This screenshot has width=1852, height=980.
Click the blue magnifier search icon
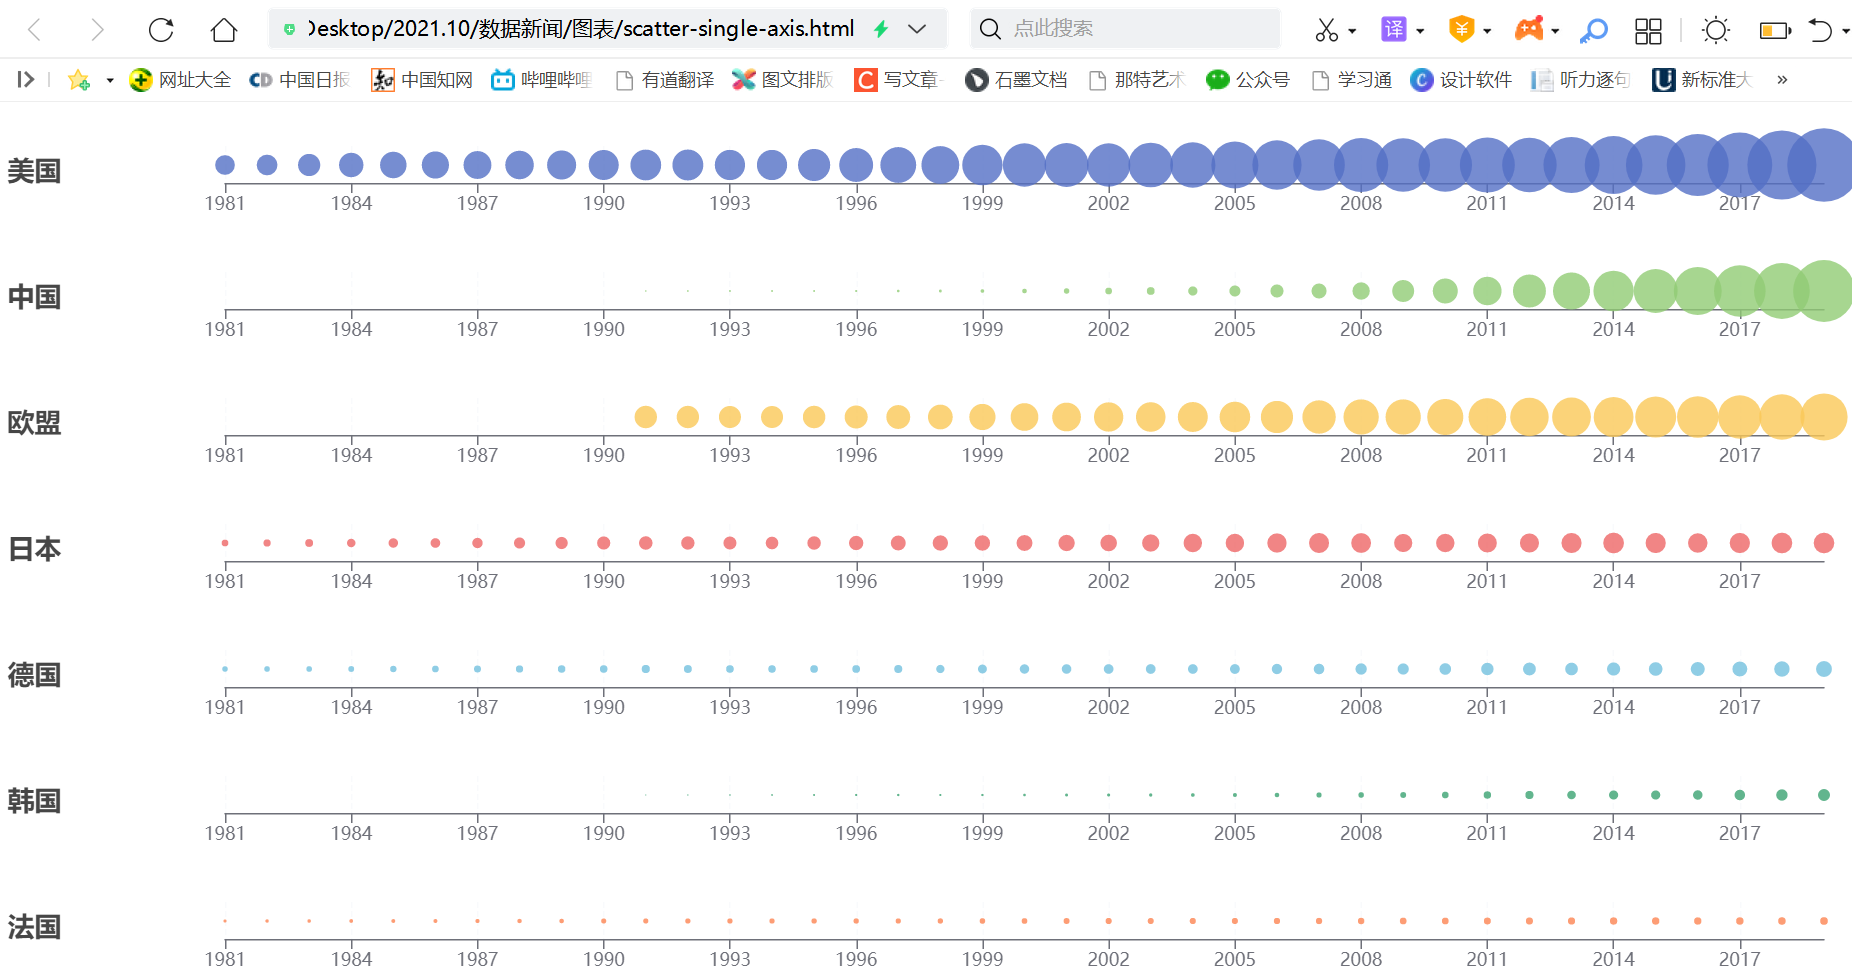pos(1593,31)
